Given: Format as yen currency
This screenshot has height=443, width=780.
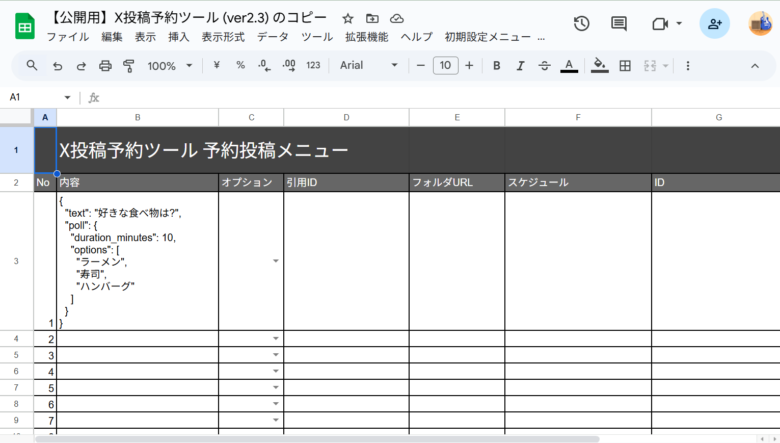Looking at the screenshot, I should [216, 65].
